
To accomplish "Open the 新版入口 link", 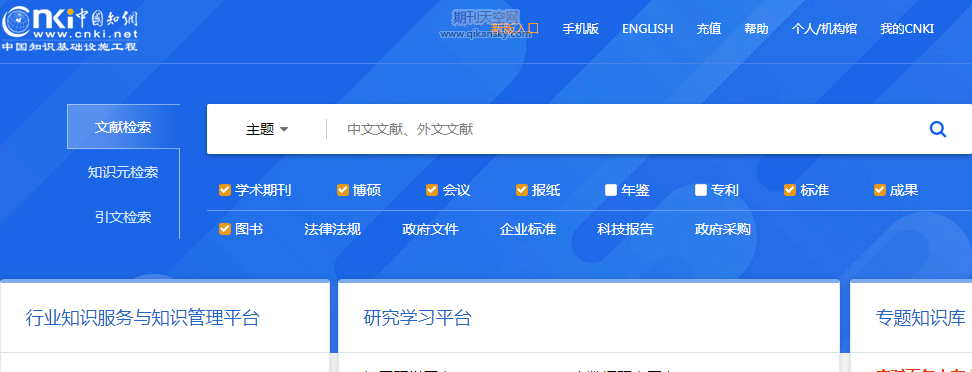I will pyautogui.click(x=515, y=29).
